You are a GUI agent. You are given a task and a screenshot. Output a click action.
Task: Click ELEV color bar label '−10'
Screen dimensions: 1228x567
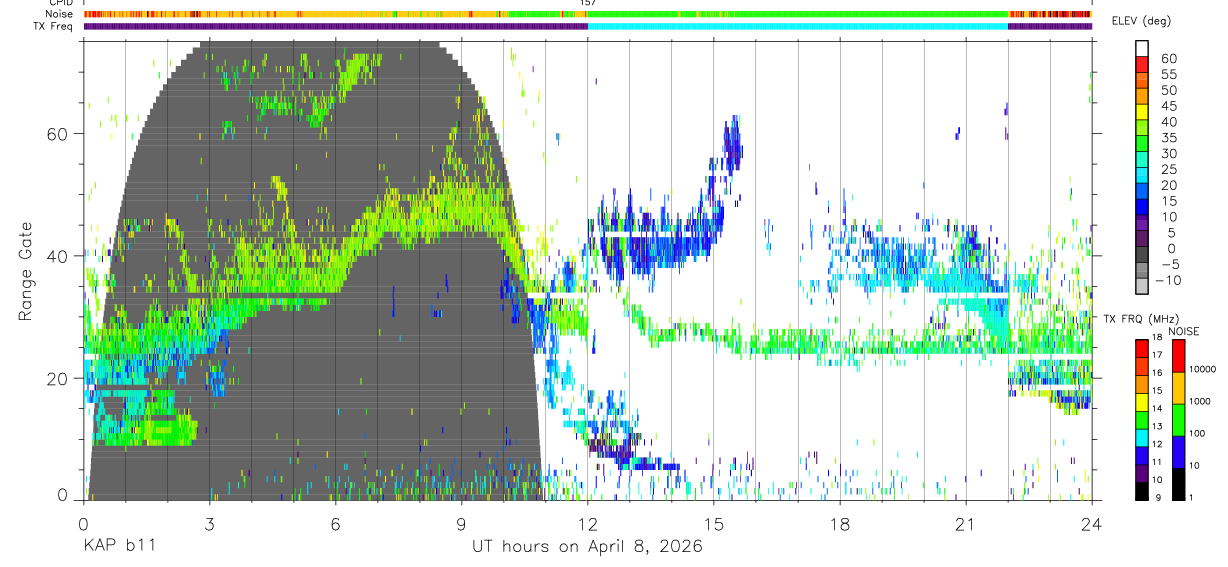tap(1168, 280)
